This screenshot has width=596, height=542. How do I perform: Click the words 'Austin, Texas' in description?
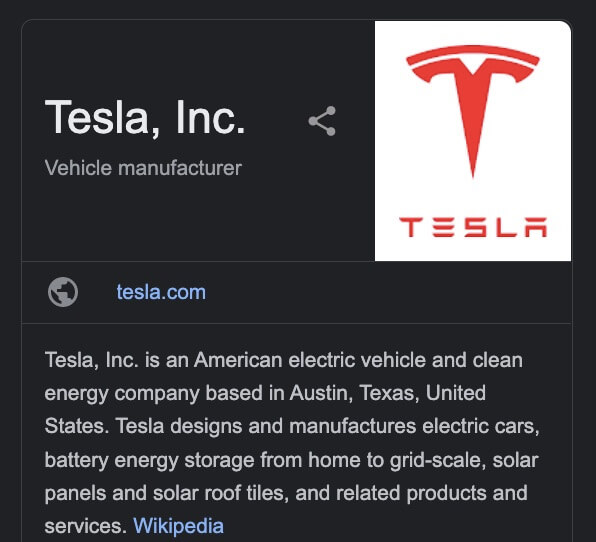[354, 393]
